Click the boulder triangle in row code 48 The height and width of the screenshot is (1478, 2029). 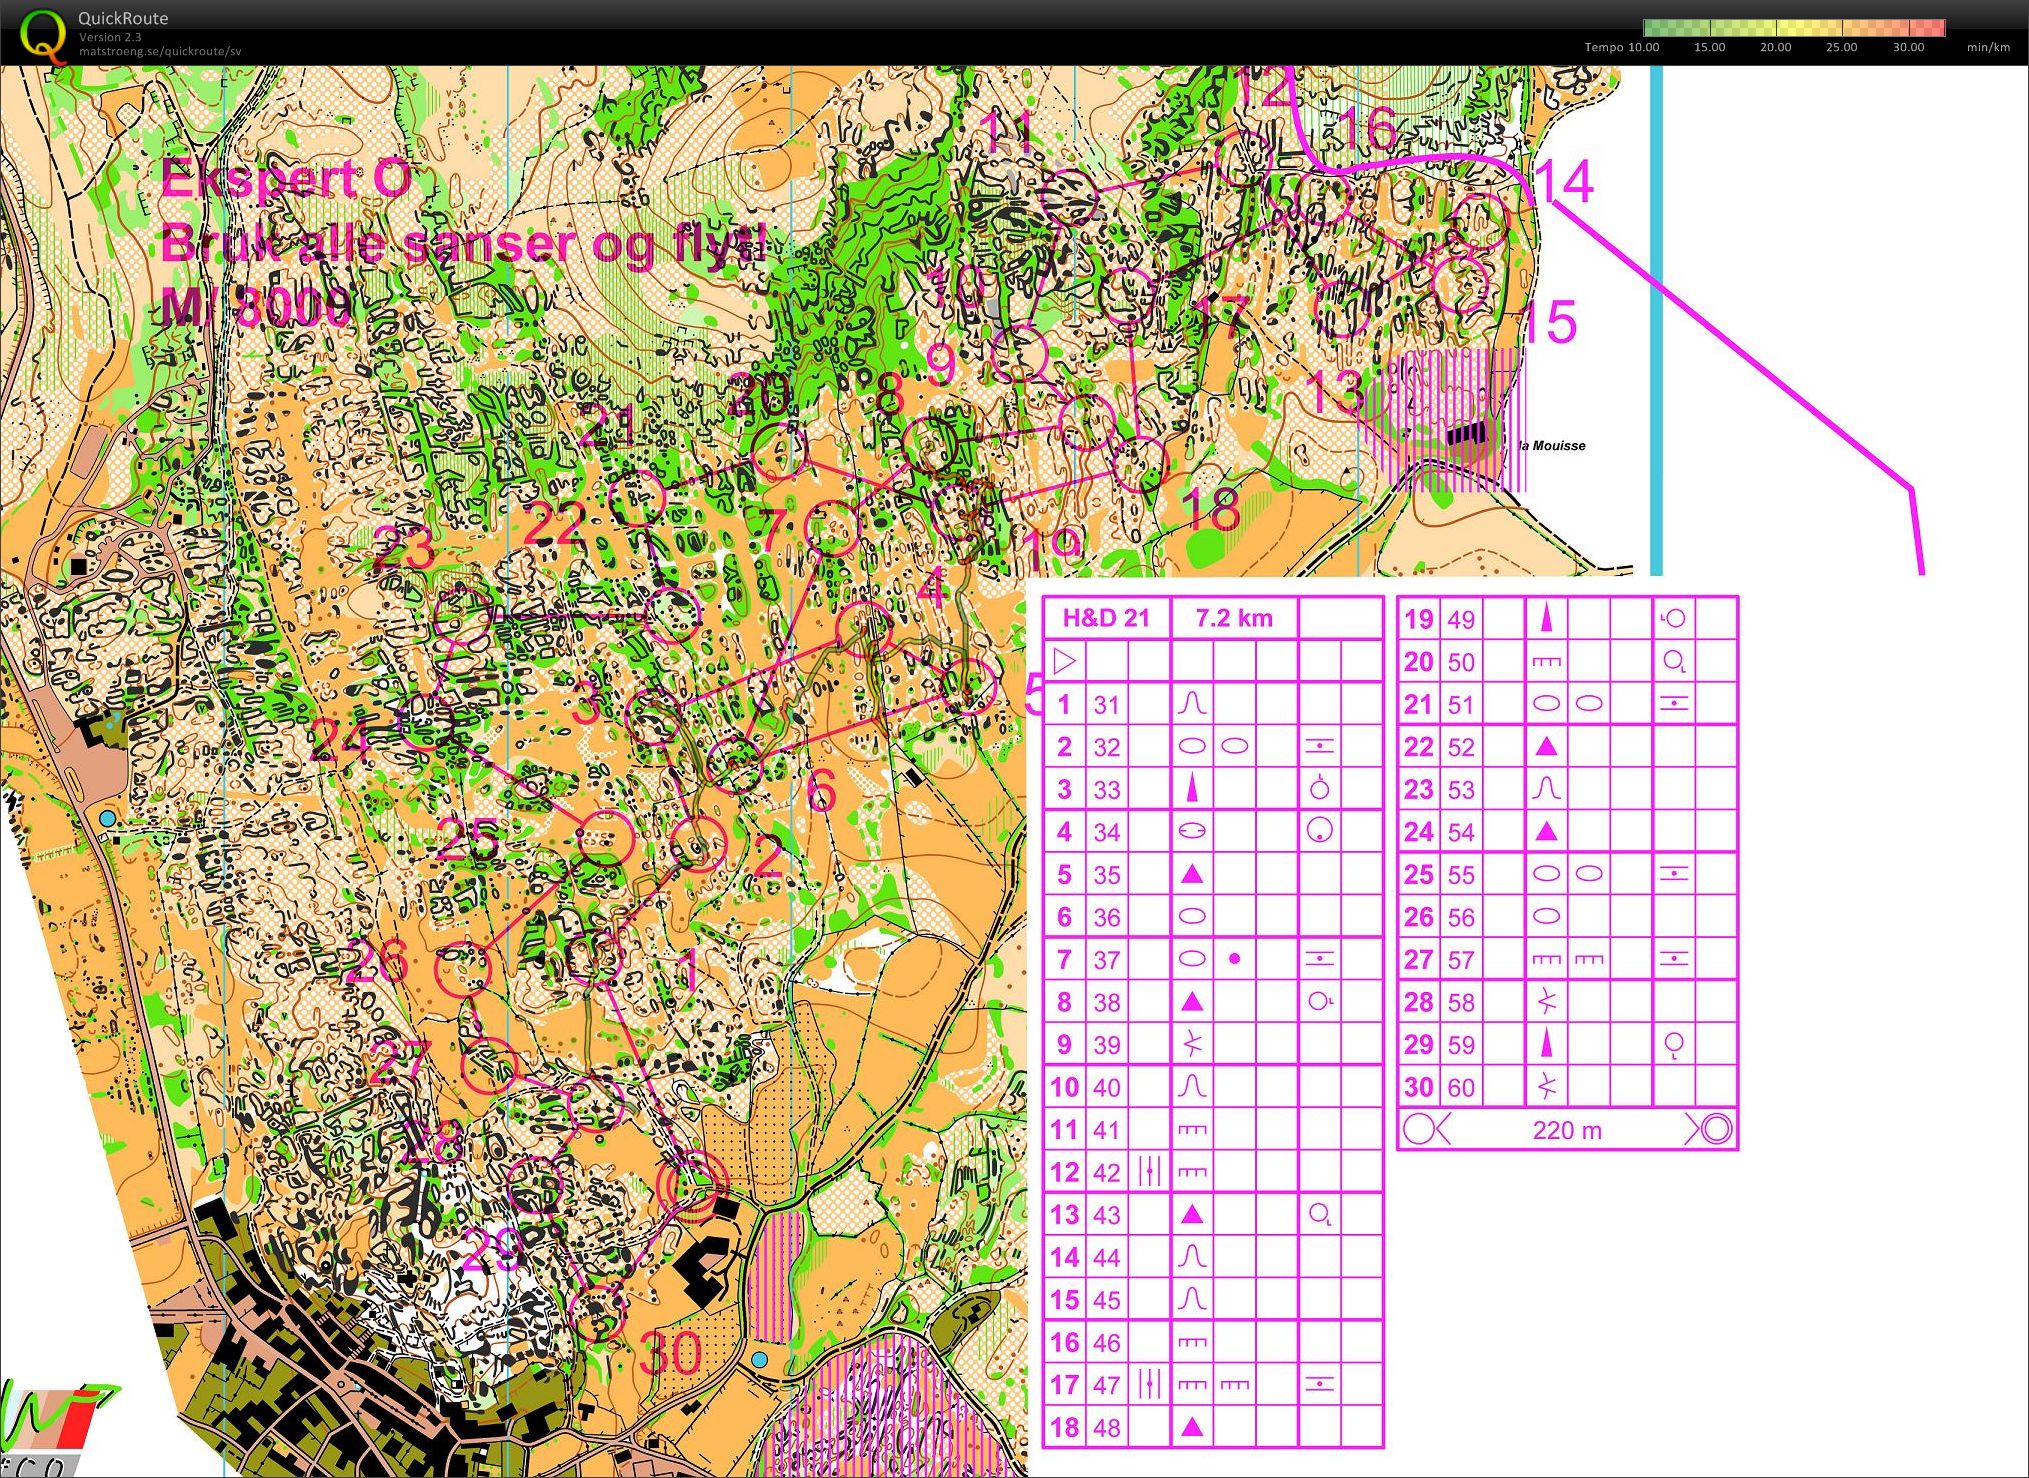pos(1192,1427)
